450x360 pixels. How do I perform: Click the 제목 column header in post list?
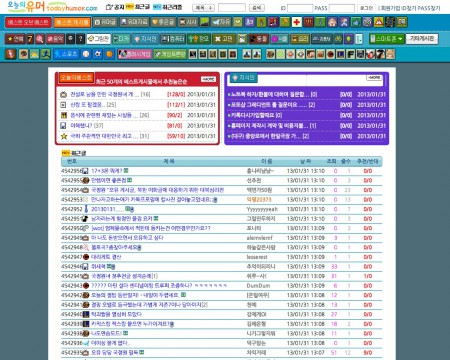point(169,161)
